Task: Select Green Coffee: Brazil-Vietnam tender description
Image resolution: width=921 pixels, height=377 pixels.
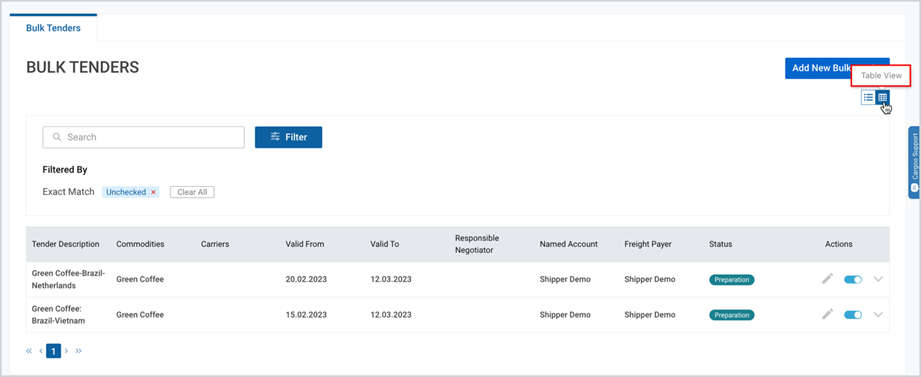Action: point(59,315)
